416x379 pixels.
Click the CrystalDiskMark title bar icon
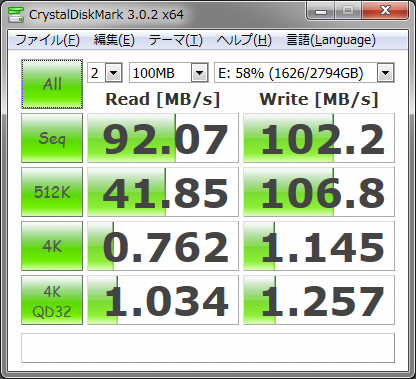[16, 14]
